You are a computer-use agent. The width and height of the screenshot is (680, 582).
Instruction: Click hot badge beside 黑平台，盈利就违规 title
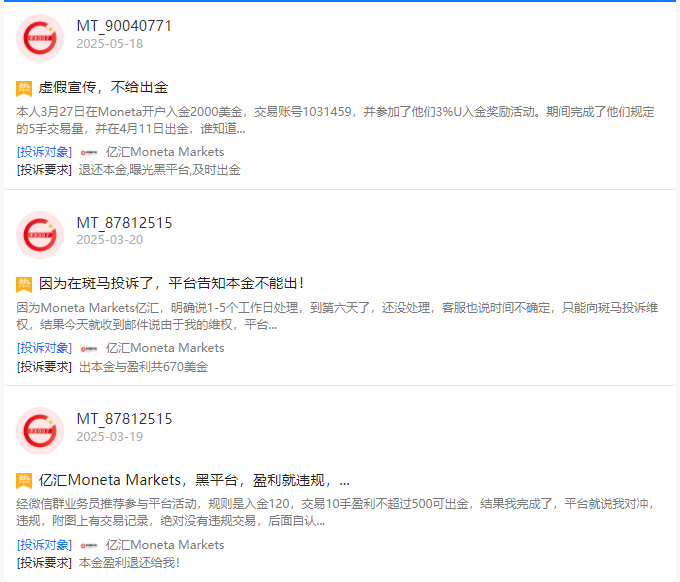tap(24, 481)
